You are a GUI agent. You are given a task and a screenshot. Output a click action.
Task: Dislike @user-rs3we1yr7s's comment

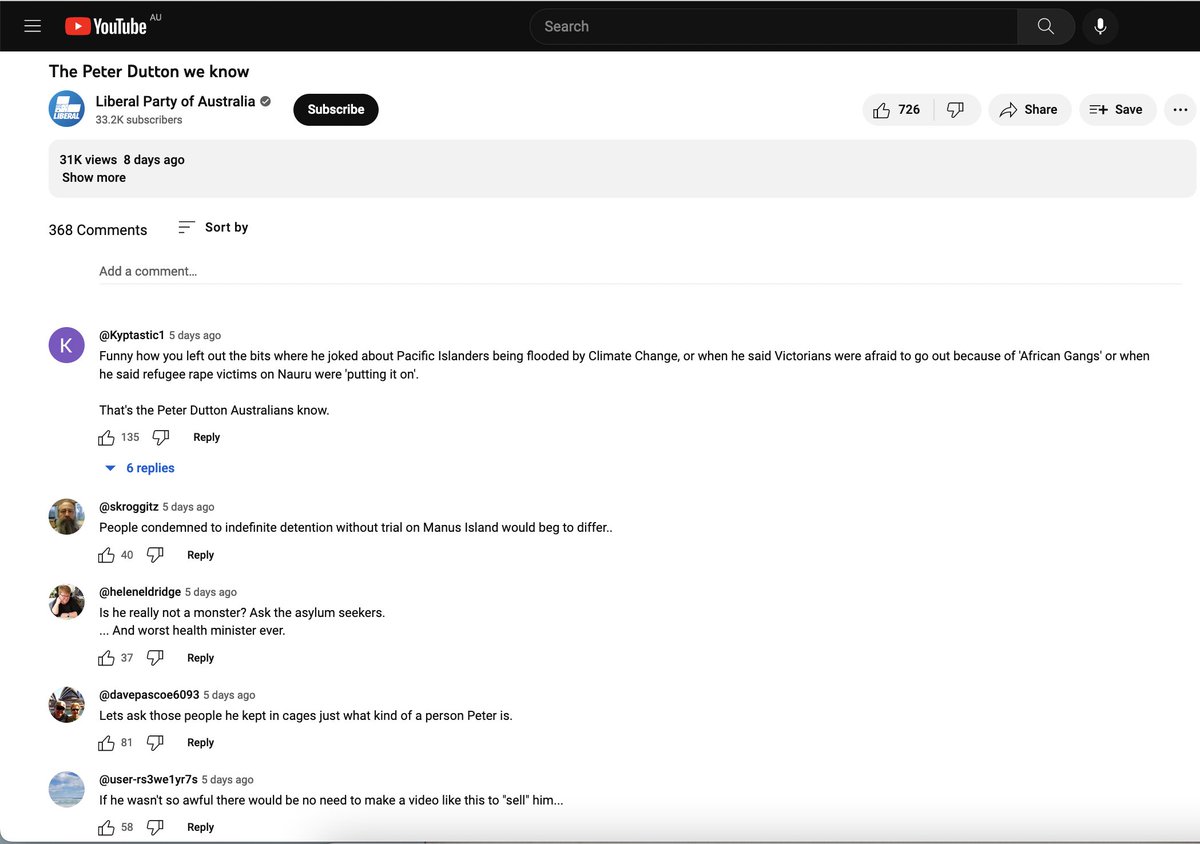(155, 828)
